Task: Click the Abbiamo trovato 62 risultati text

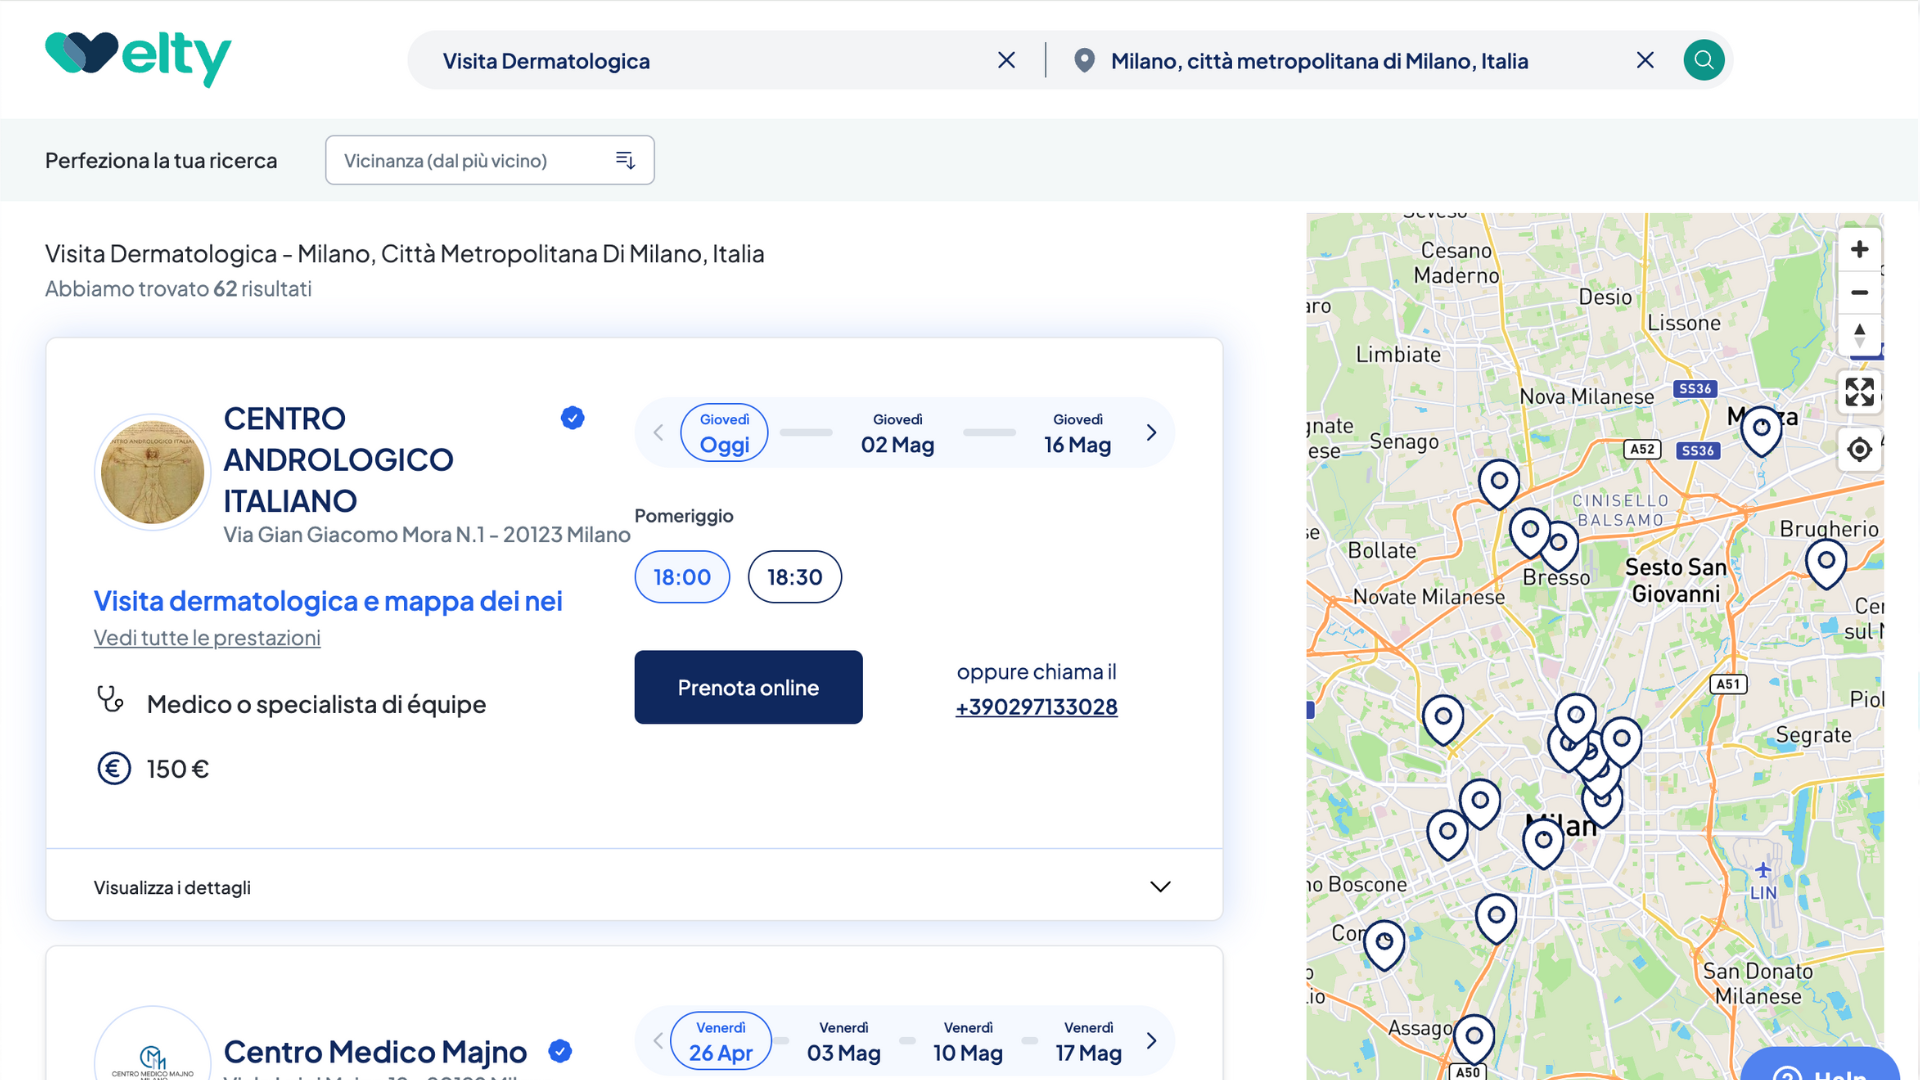Action: (178, 289)
